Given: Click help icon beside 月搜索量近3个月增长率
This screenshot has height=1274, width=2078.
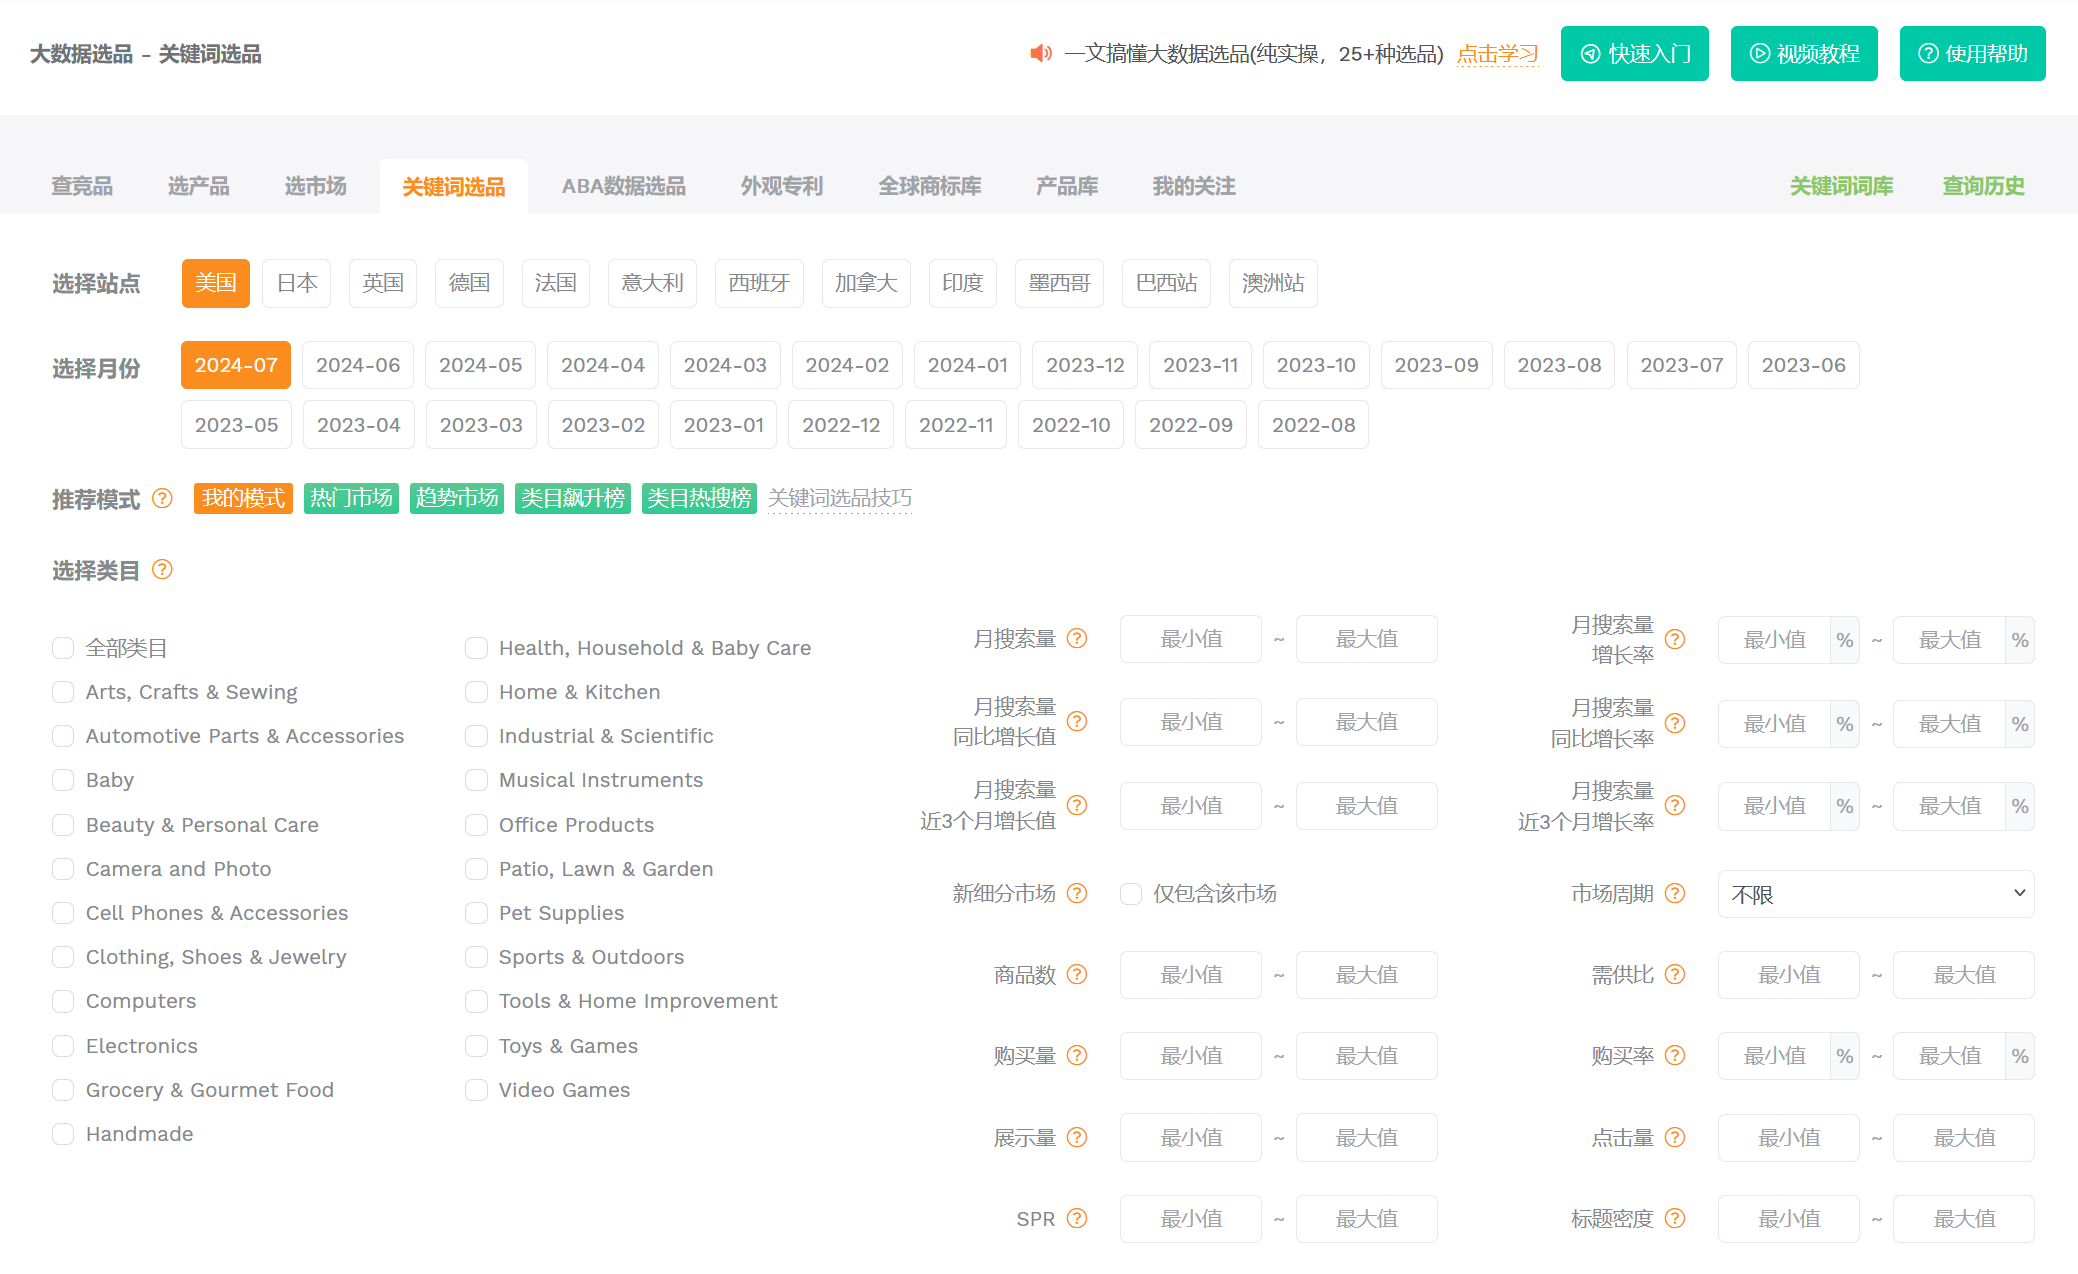Looking at the screenshot, I should [x=1675, y=805].
